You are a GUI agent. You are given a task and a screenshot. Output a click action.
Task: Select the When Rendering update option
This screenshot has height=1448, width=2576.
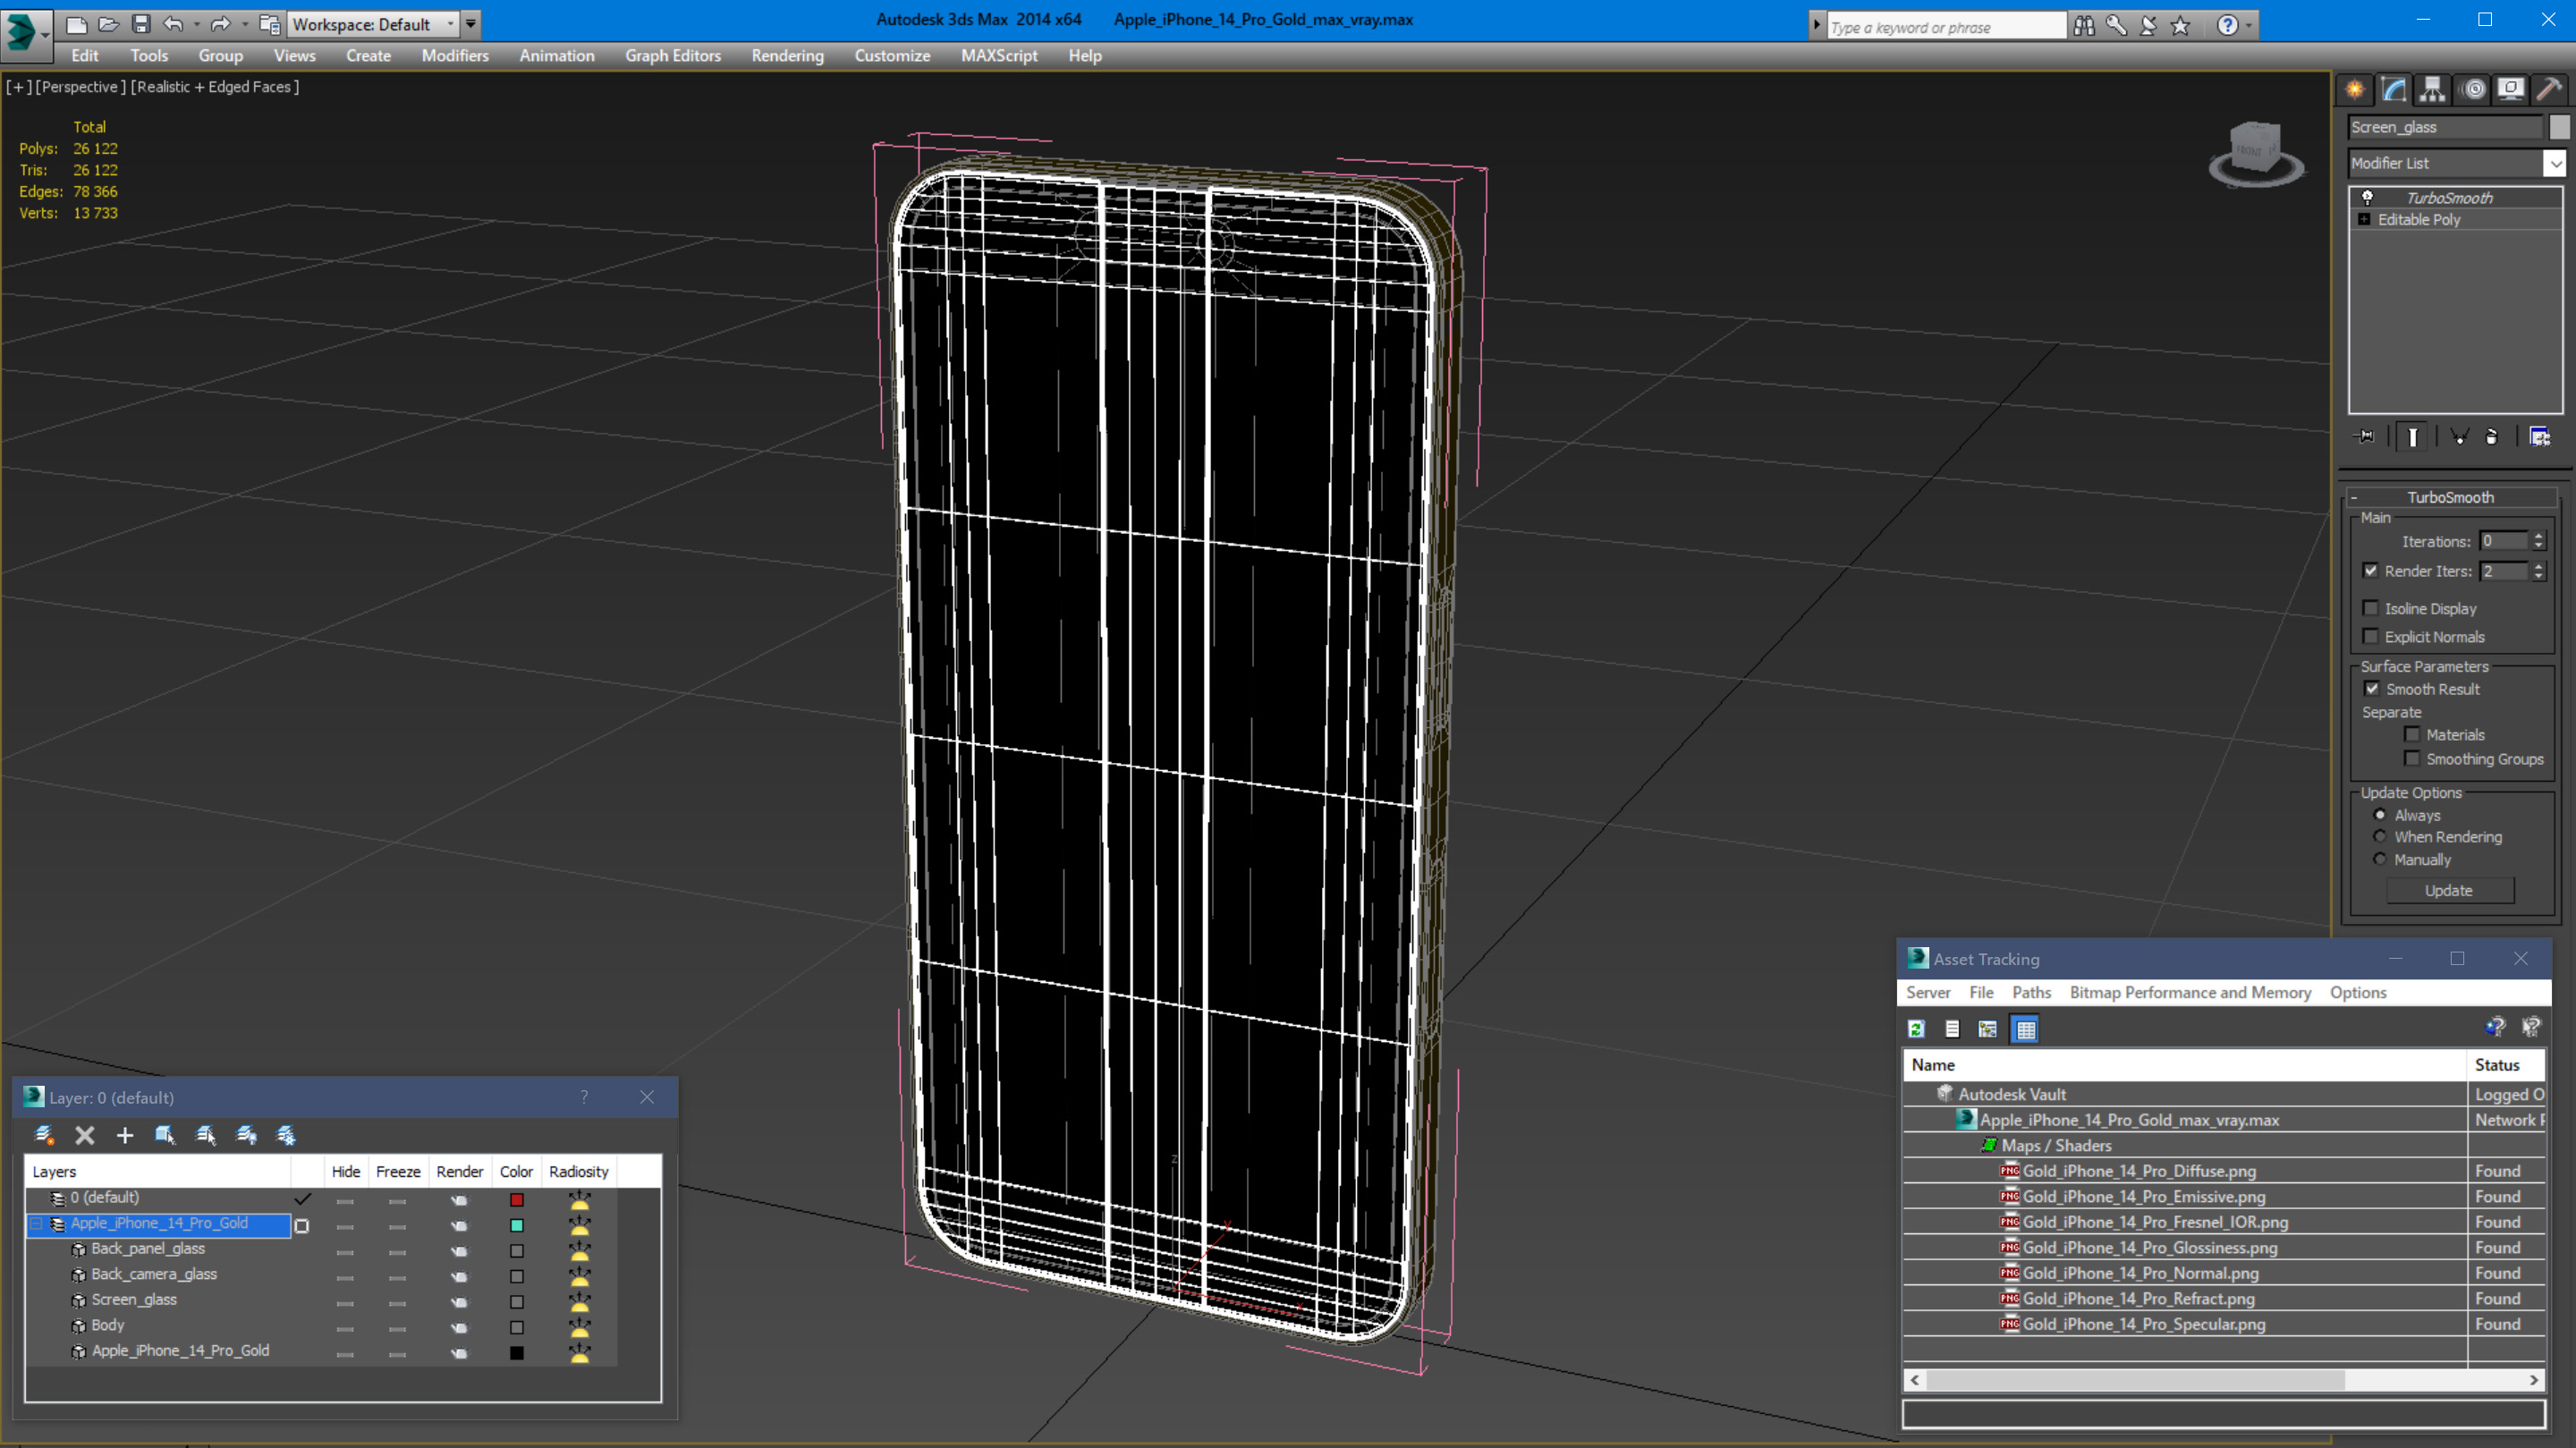[x=2380, y=837]
